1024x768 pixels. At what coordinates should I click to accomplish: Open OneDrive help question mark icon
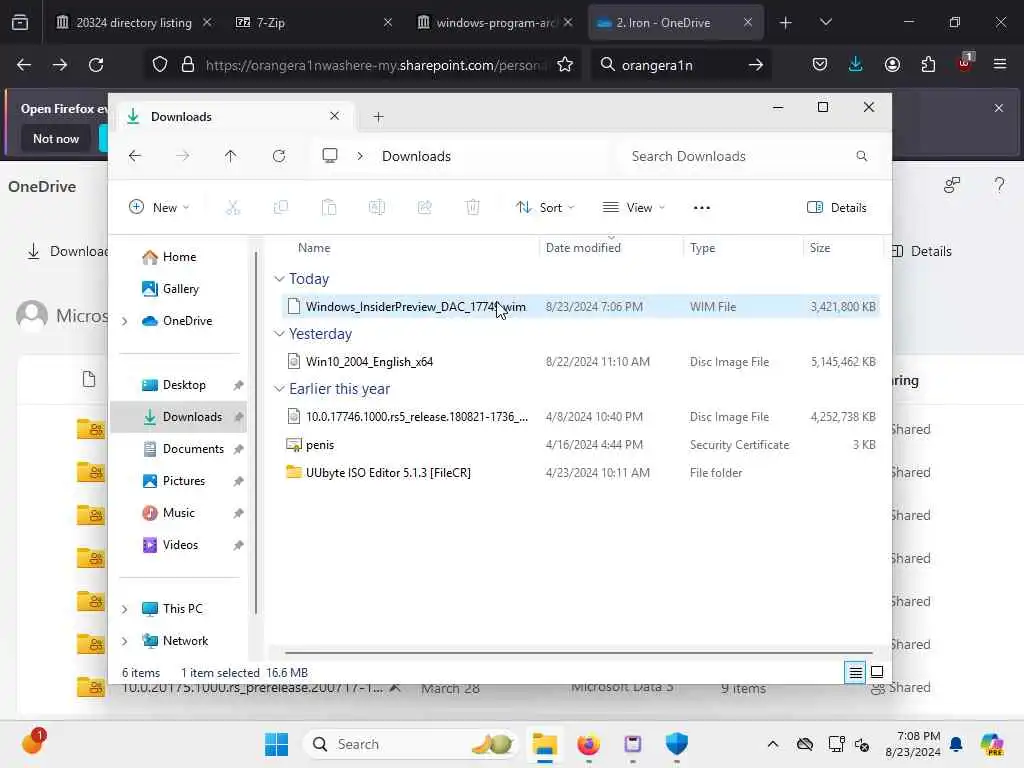click(x=999, y=185)
